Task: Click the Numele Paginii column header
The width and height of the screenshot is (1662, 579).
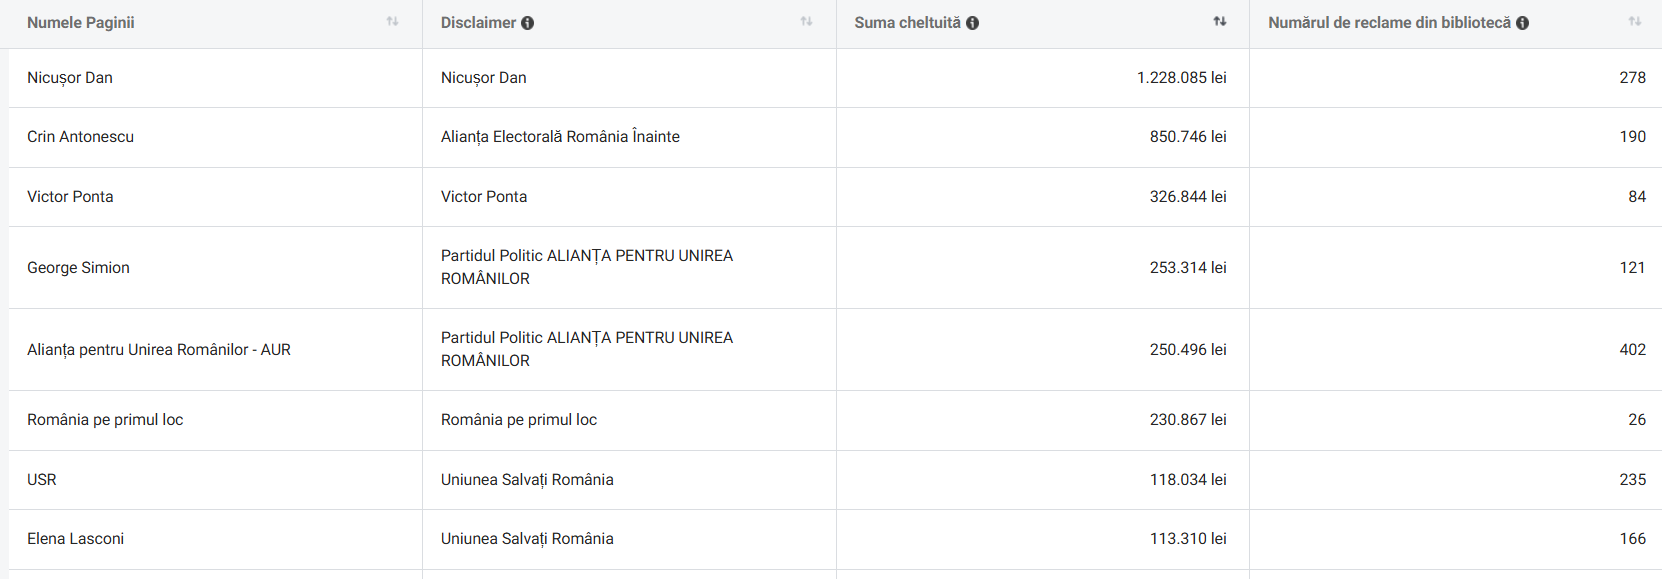Action: click(x=81, y=22)
